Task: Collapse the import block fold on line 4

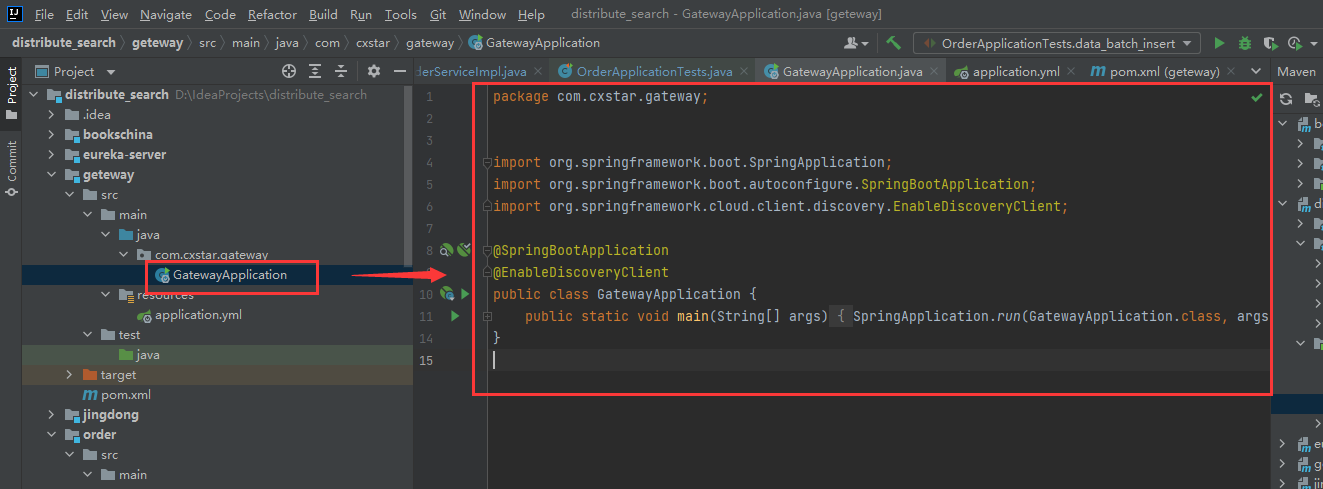Action: pyautogui.click(x=486, y=162)
